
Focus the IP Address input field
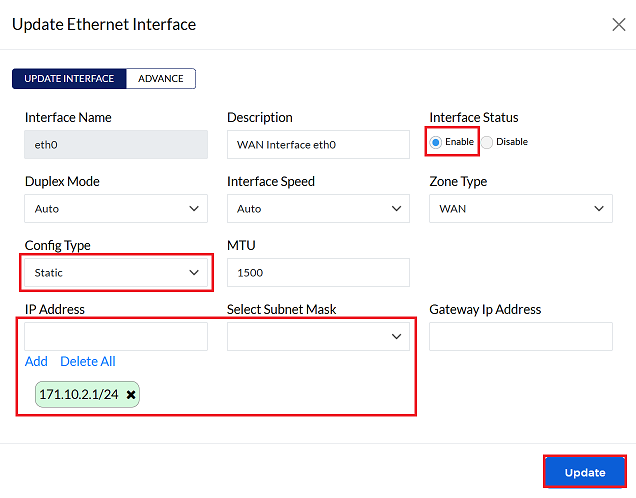116,336
